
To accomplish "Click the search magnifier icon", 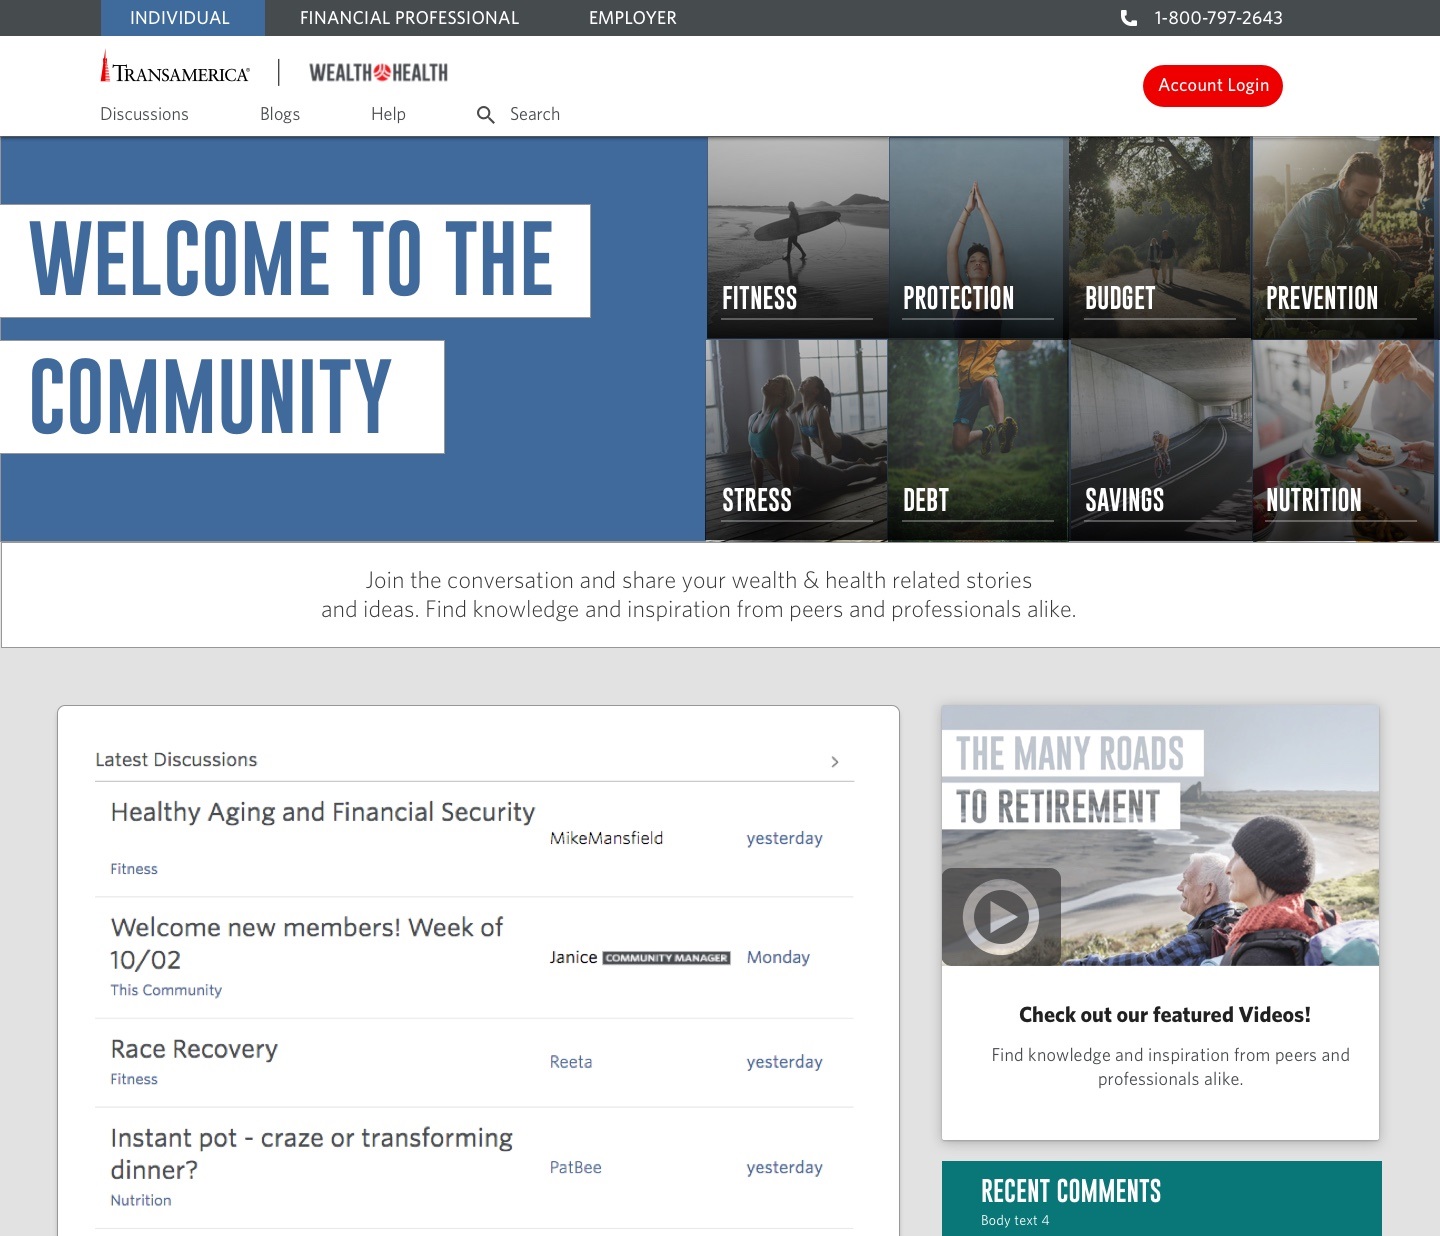I will [x=486, y=115].
